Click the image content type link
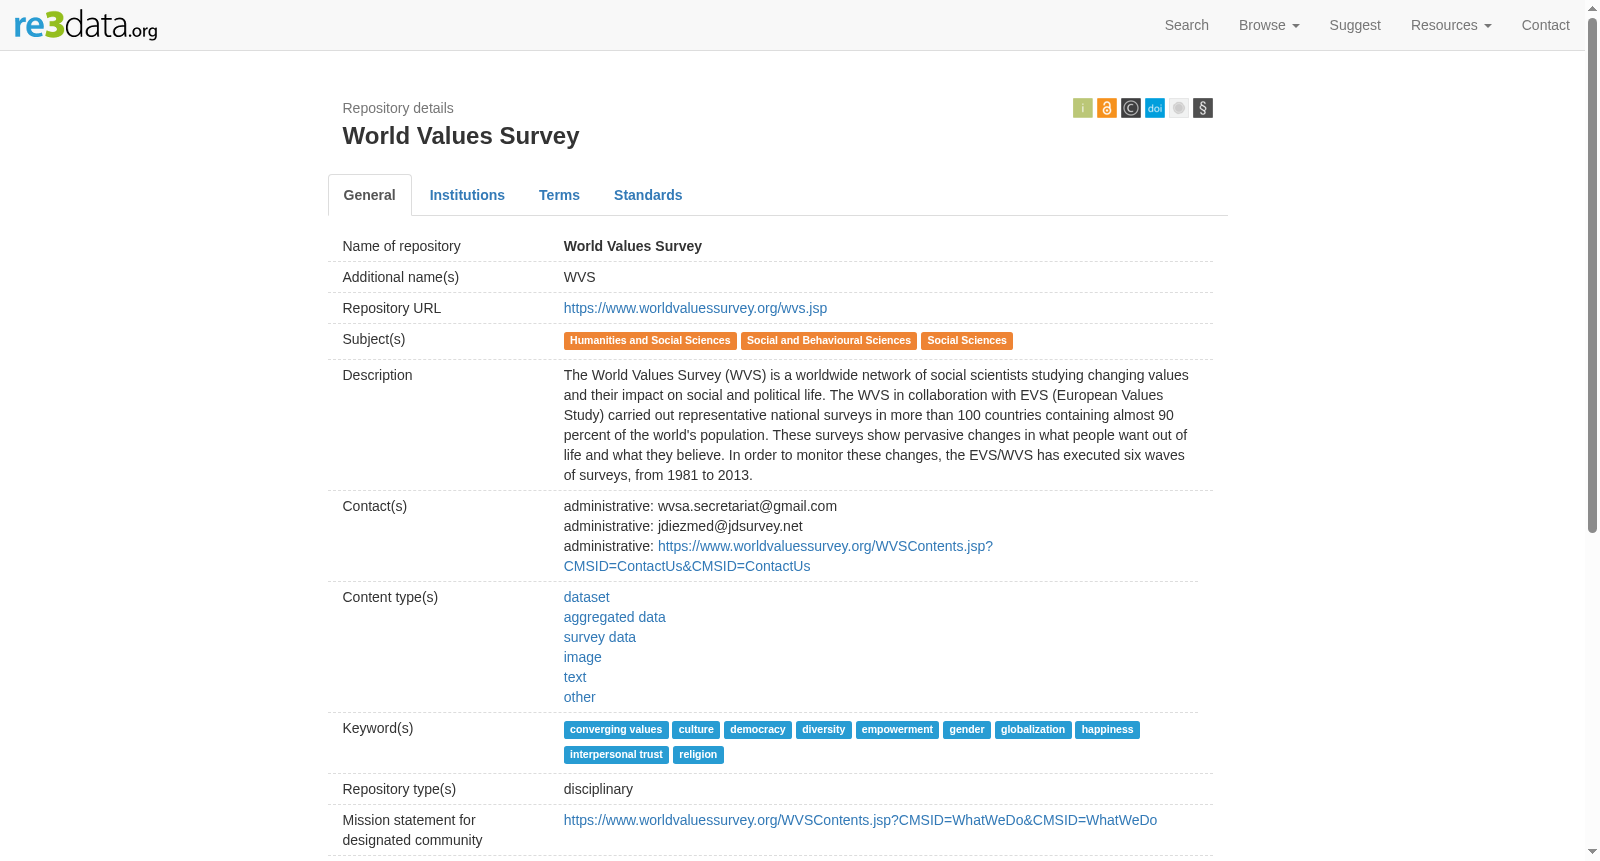Screen dimensions: 1600x861 click(x=582, y=657)
